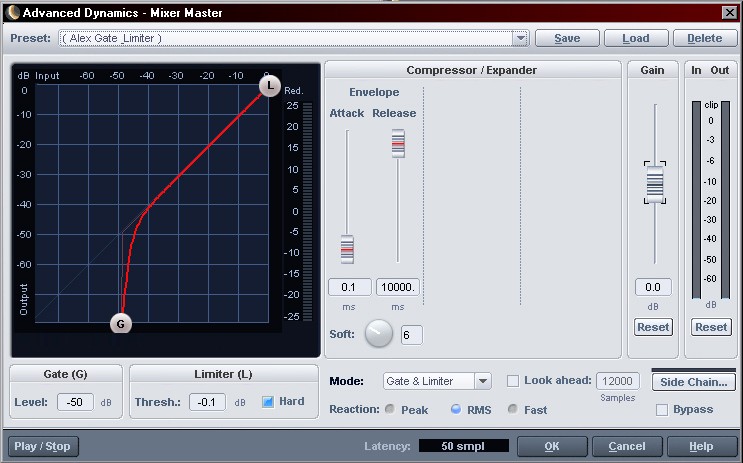Open the Preset dropdown arrow
The width and height of the screenshot is (743, 463).
tap(520, 38)
